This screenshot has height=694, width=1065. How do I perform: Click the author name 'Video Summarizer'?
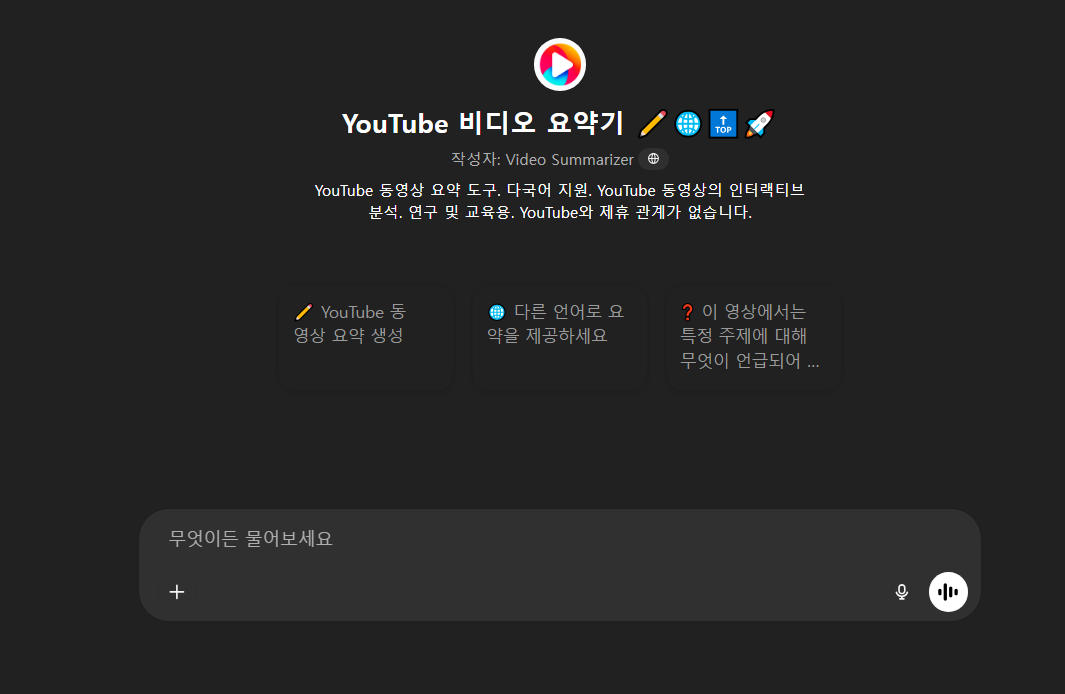coord(569,160)
